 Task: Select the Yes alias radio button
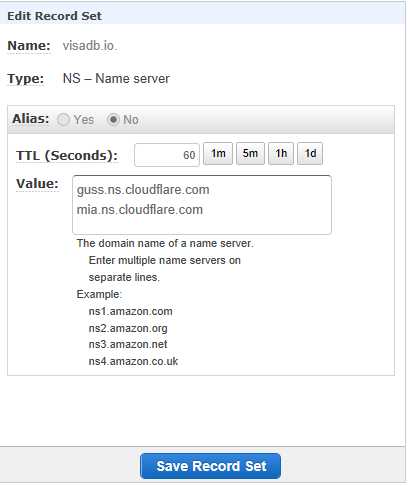[x=63, y=120]
